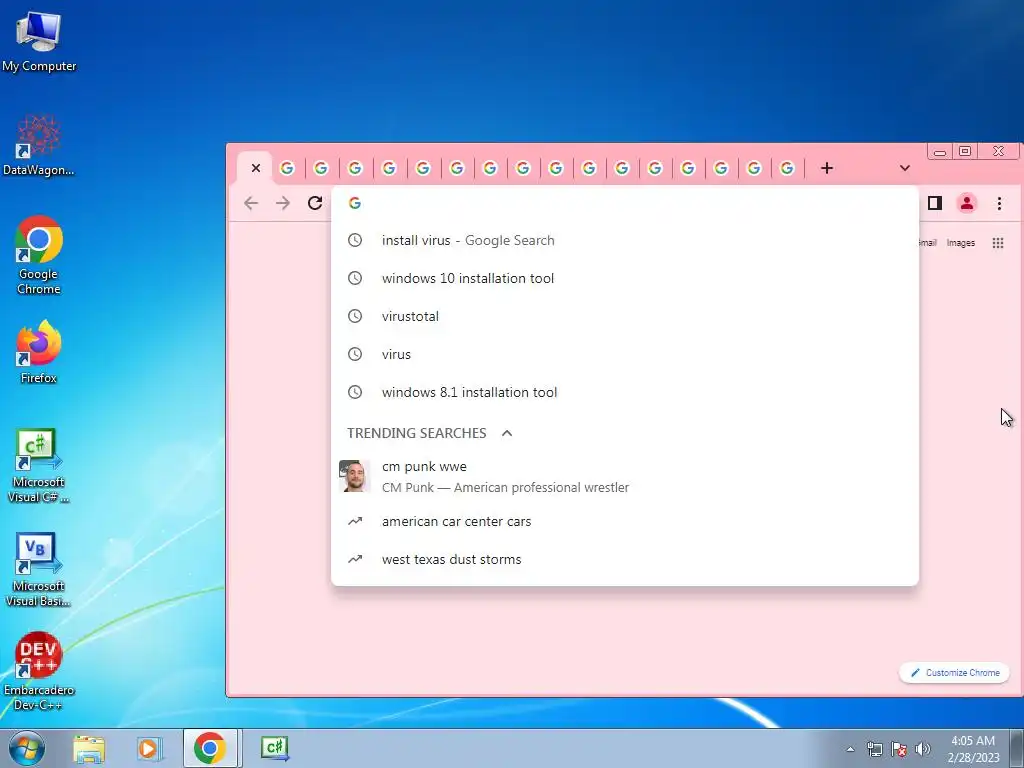Click the CM Punk thumbnail photo
This screenshot has height=768, width=1024.
click(x=355, y=476)
